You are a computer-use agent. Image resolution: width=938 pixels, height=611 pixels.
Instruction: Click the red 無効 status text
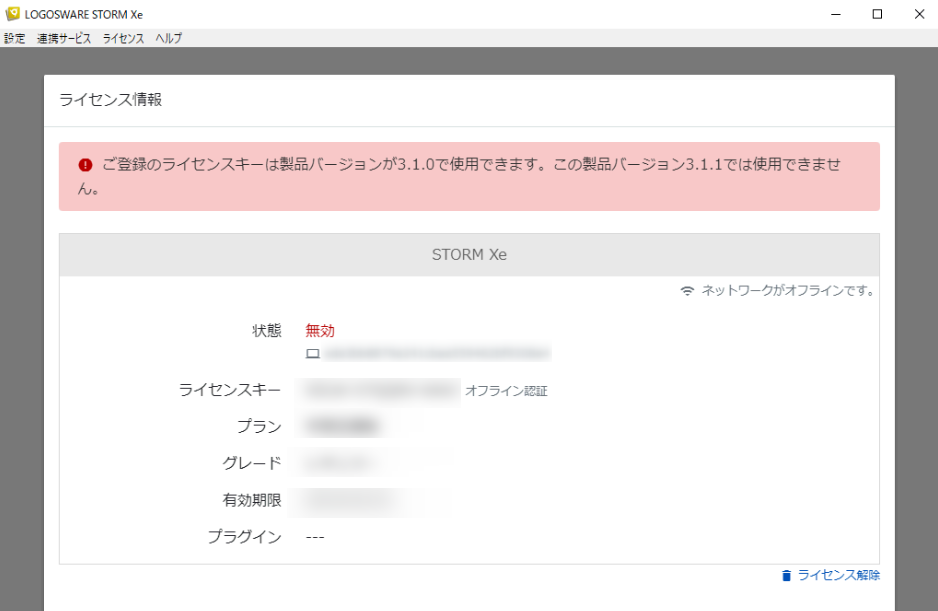tap(320, 331)
